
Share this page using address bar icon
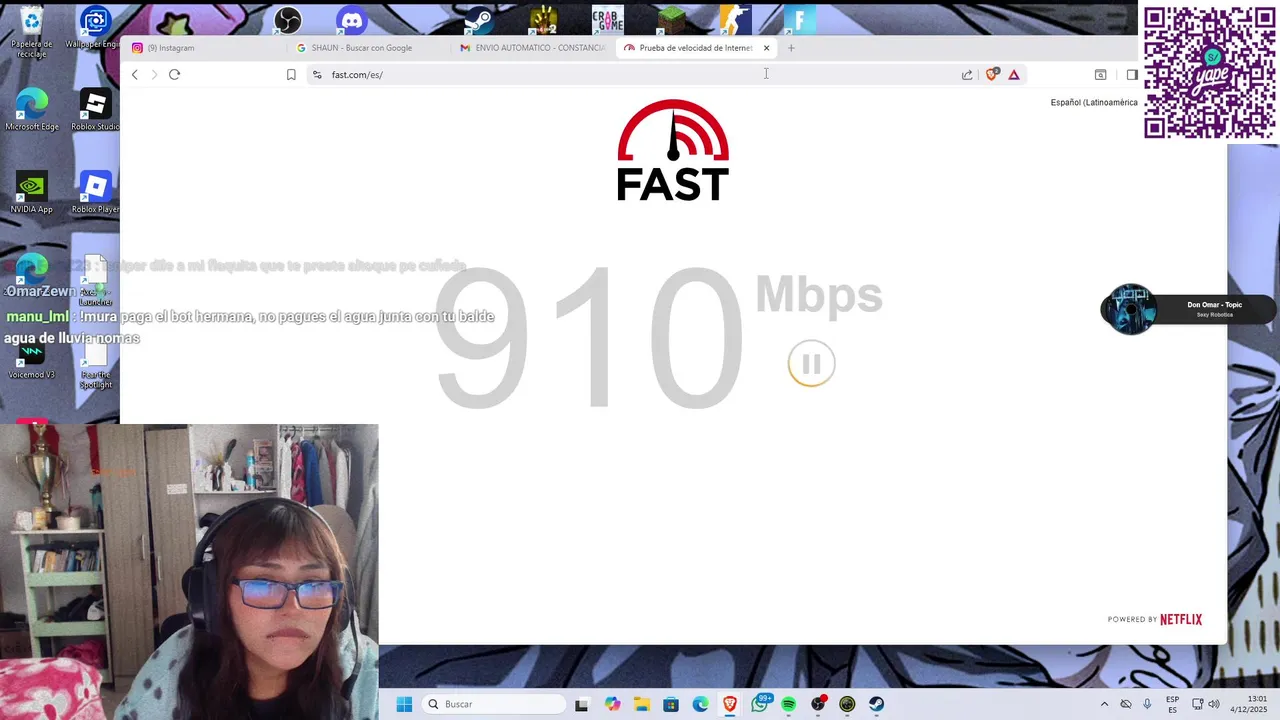tap(967, 74)
